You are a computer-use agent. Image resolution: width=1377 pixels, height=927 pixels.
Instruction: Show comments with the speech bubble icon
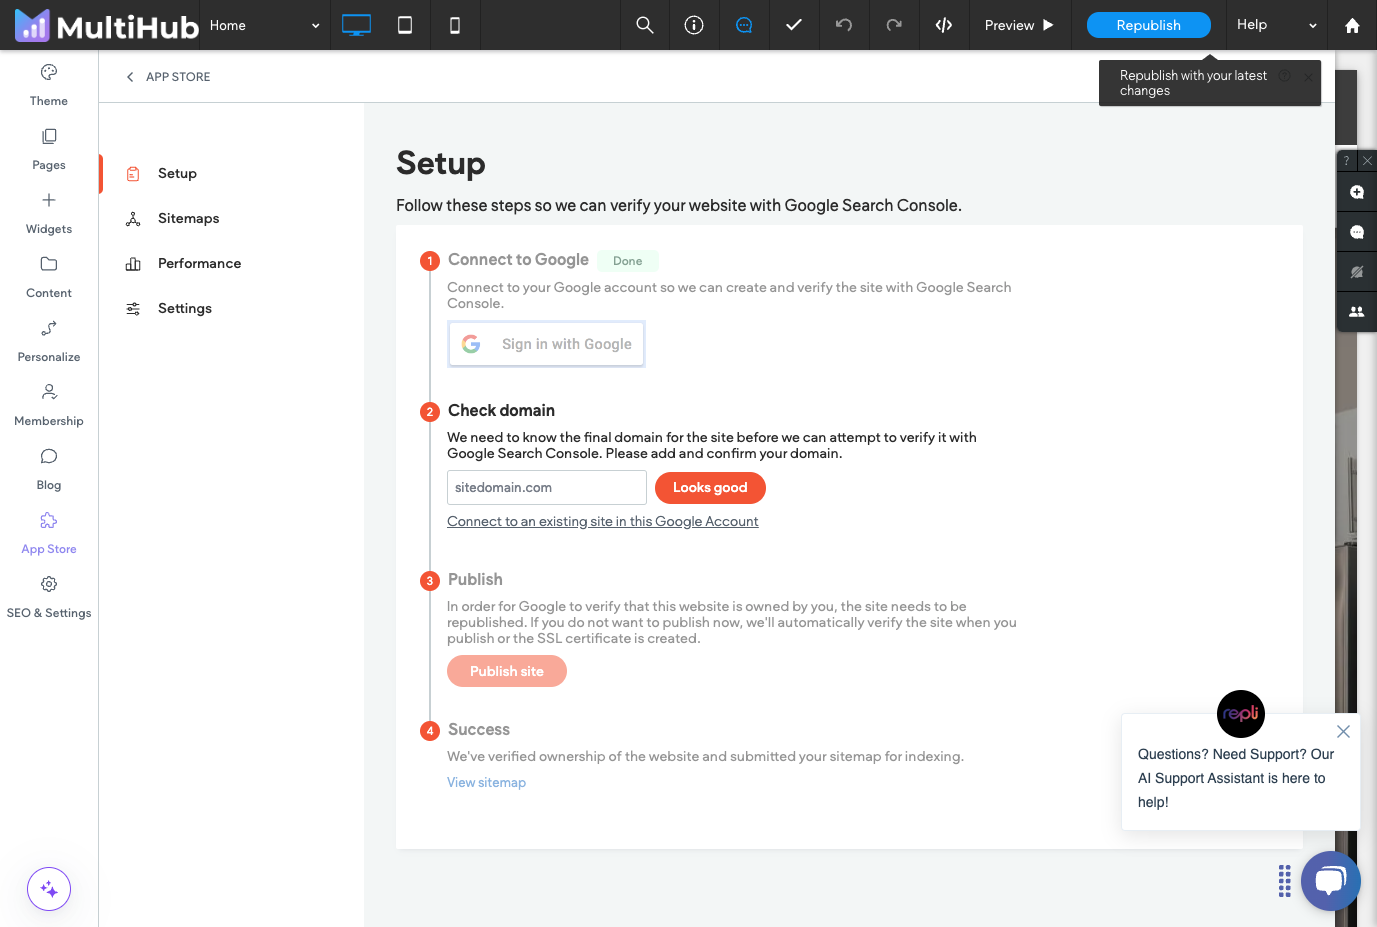pos(1357,232)
